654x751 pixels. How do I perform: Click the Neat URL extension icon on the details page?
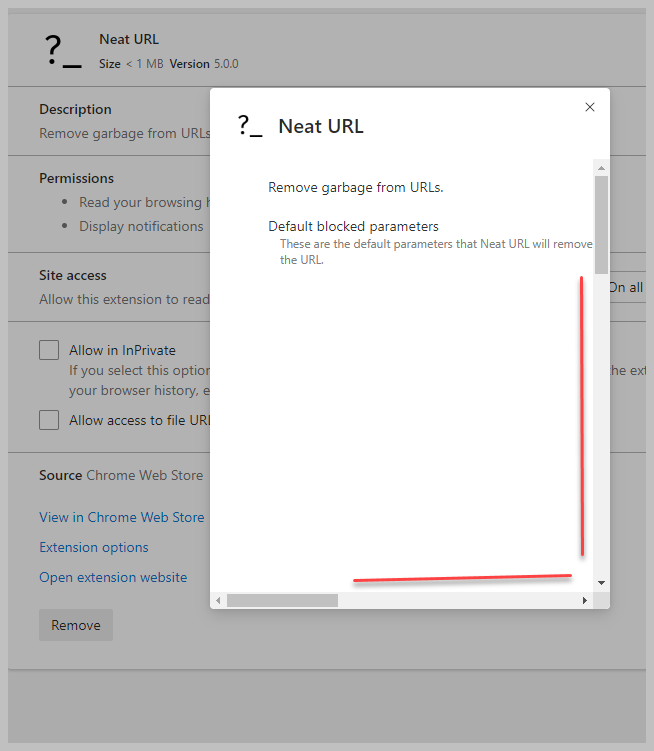(63, 51)
